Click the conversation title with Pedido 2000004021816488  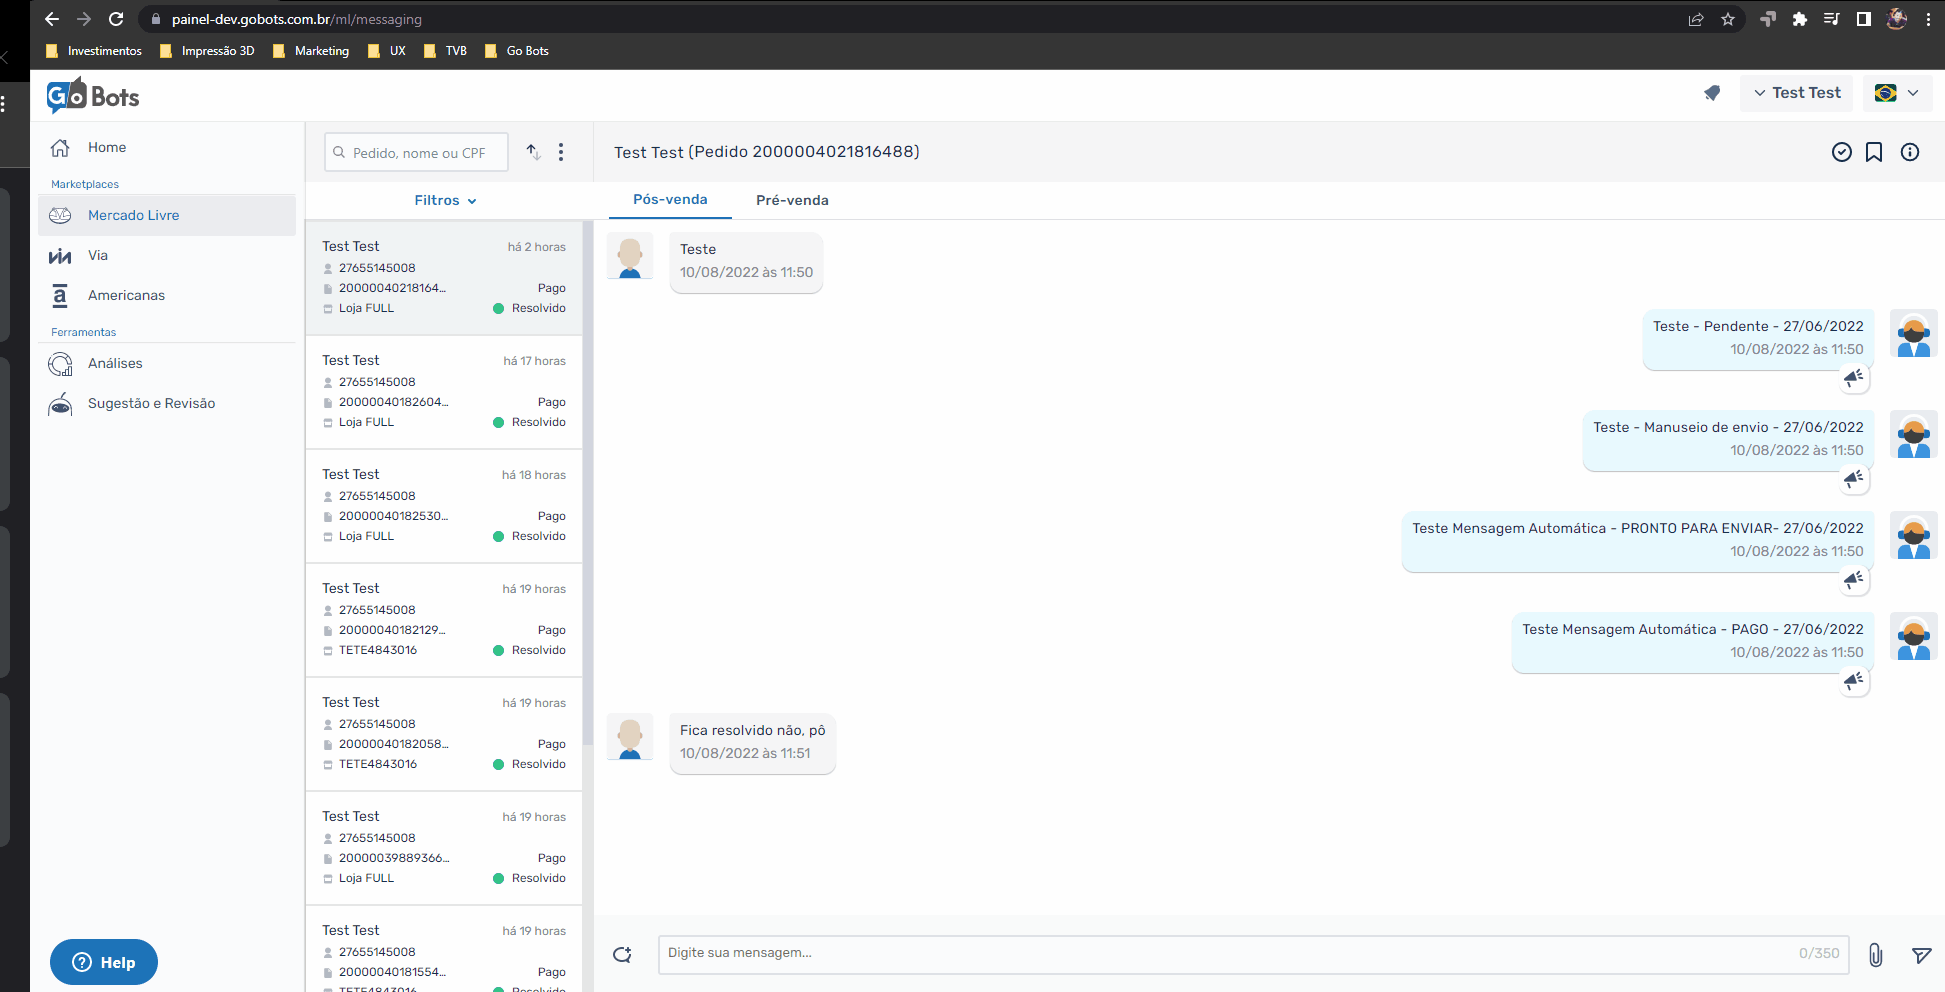coord(766,152)
